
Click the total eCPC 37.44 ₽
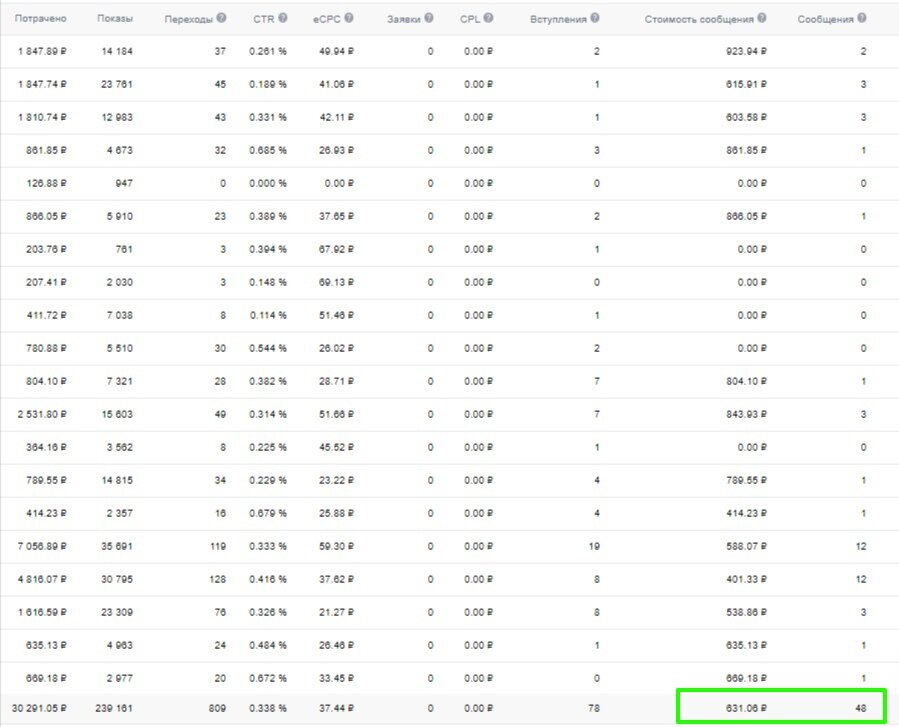point(337,709)
